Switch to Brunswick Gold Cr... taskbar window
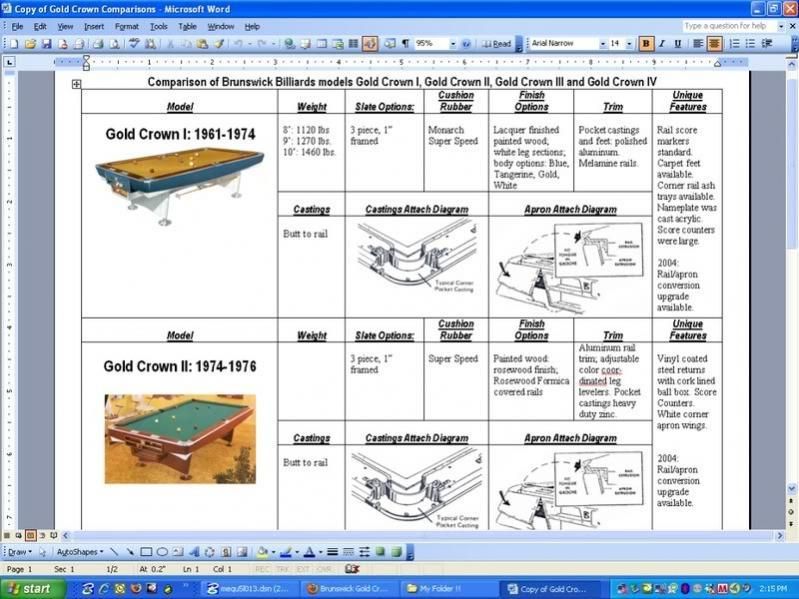Screen dimensions: 799x599 351,589
